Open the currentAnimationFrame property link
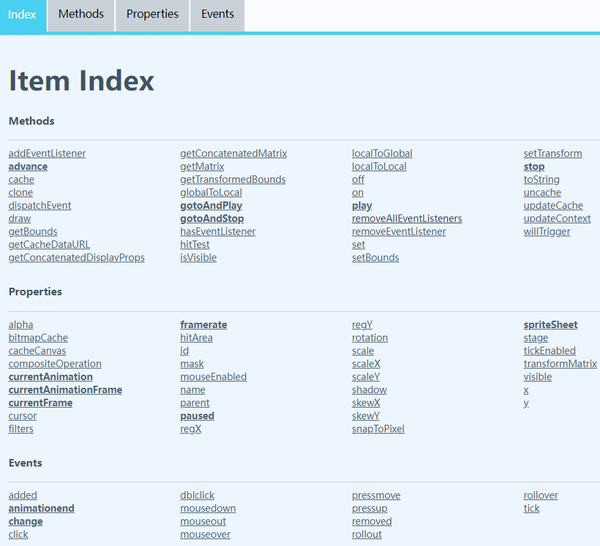 click(65, 390)
